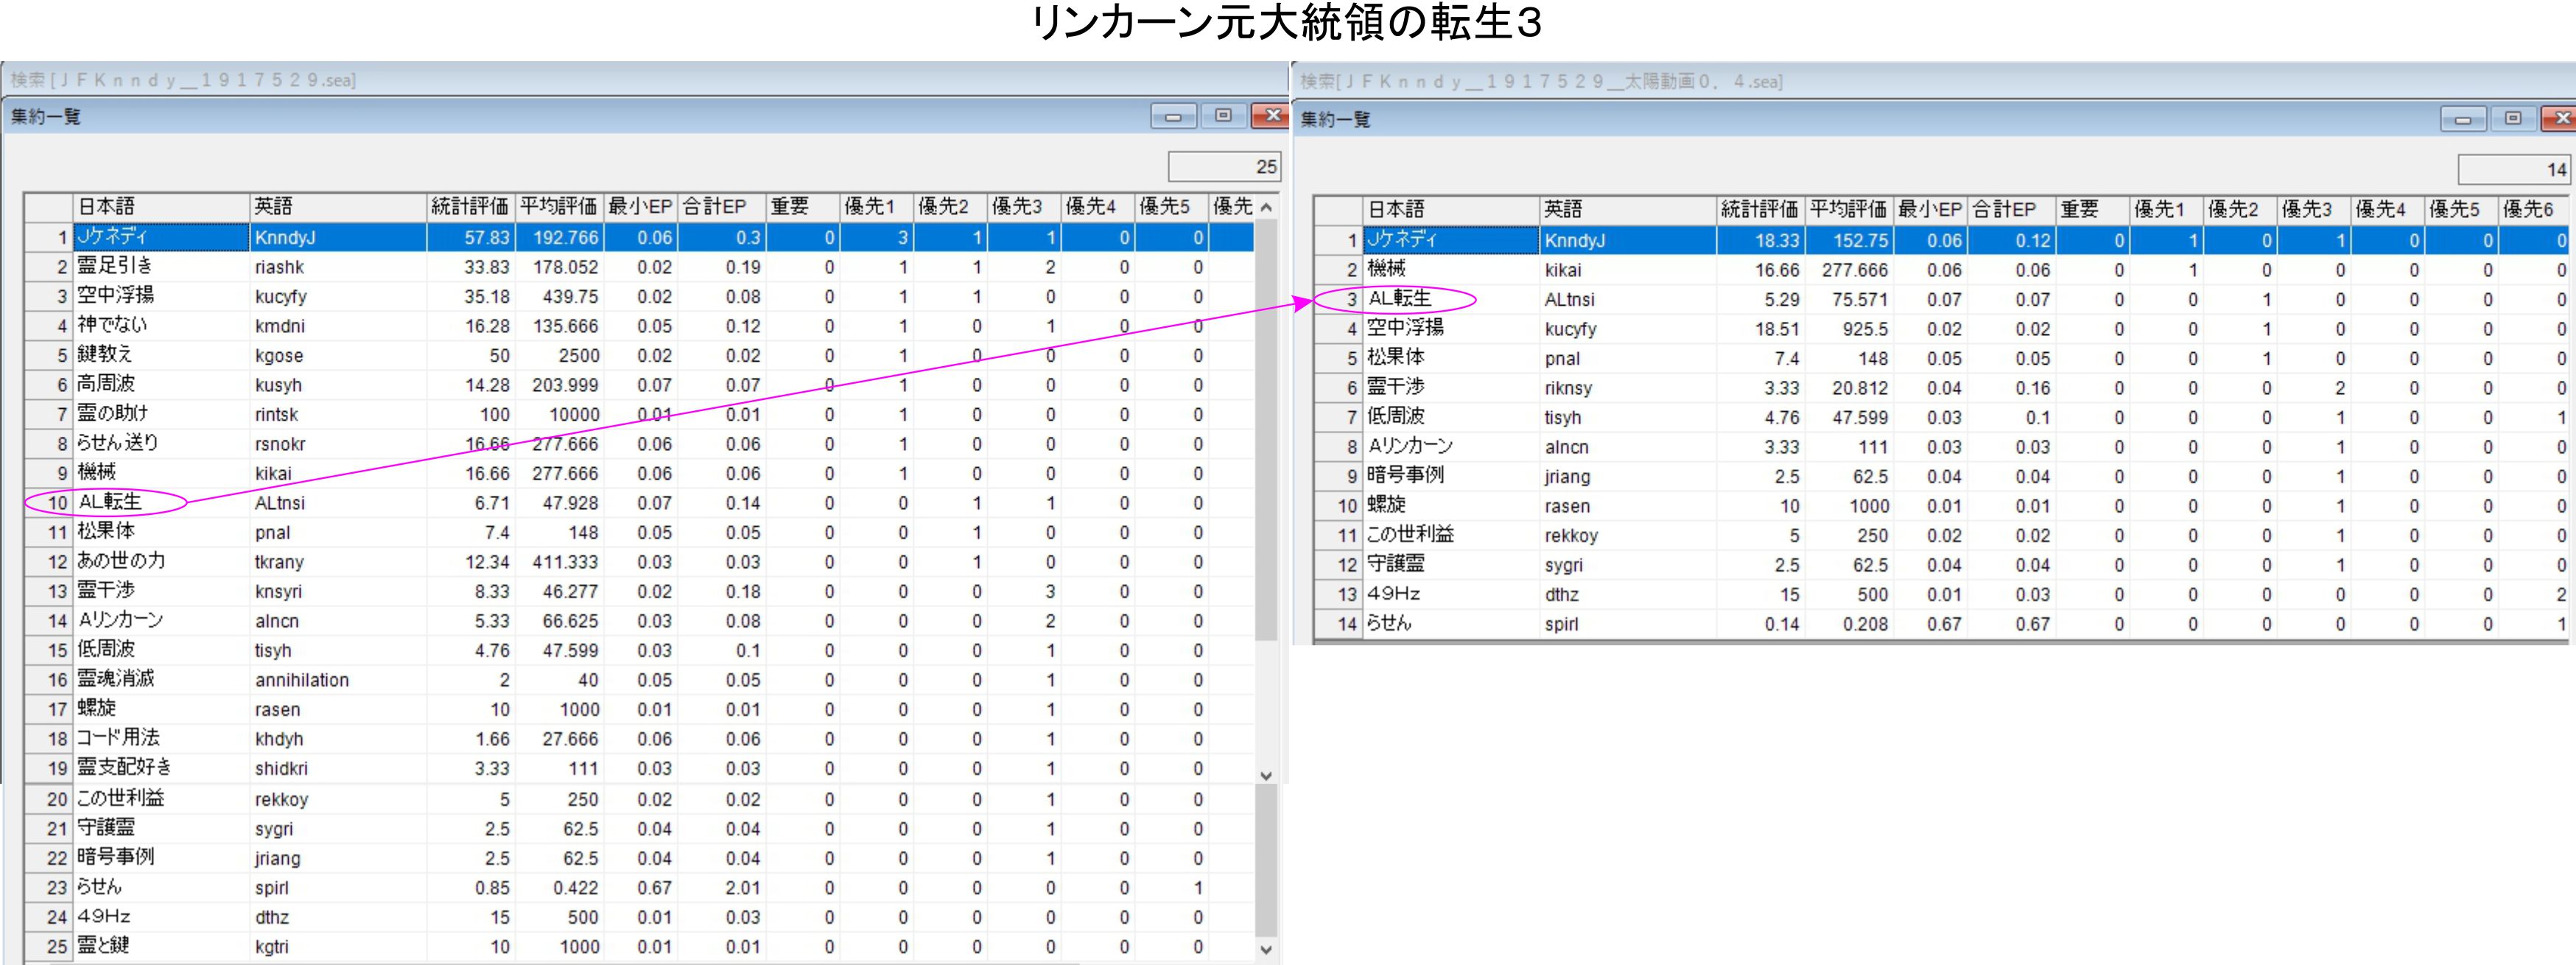This screenshot has width=2576, height=965.
Task: Select Aリンカーン in the right window
Action: pyautogui.click(x=1942, y=447)
